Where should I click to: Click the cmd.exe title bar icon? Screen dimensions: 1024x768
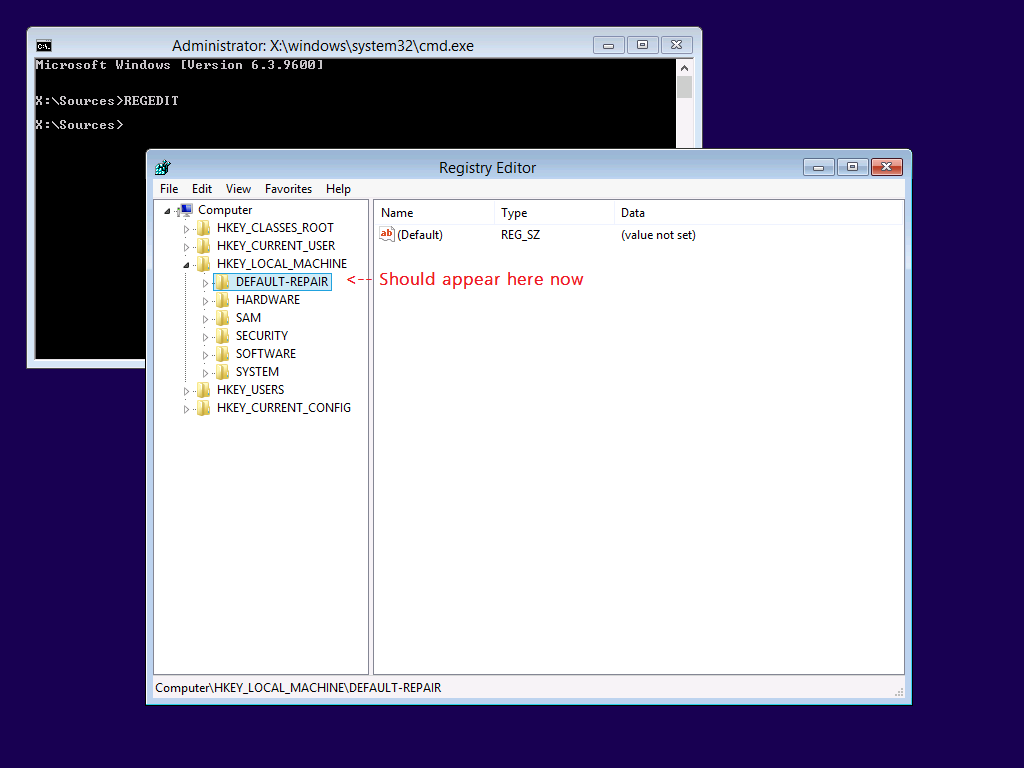(x=44, y=46)
